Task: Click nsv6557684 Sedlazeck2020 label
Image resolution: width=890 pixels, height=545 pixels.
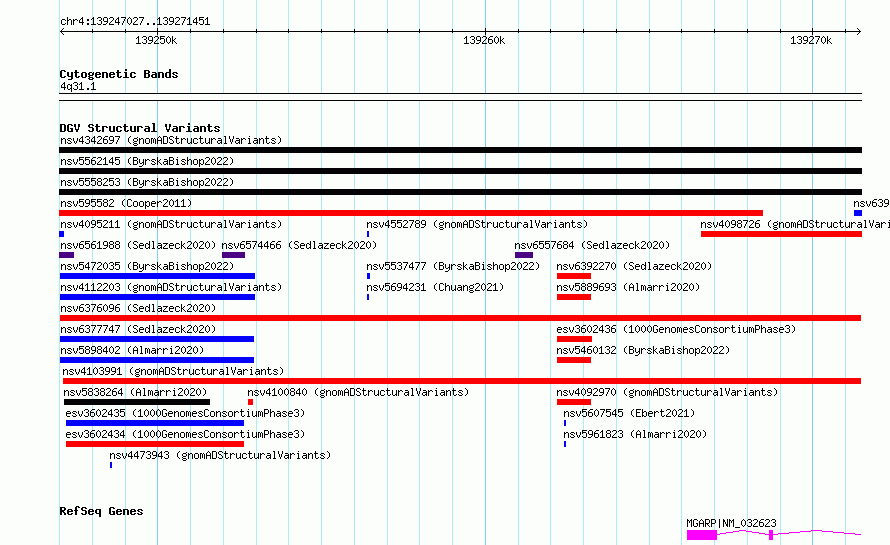Action: click(592, 245)
